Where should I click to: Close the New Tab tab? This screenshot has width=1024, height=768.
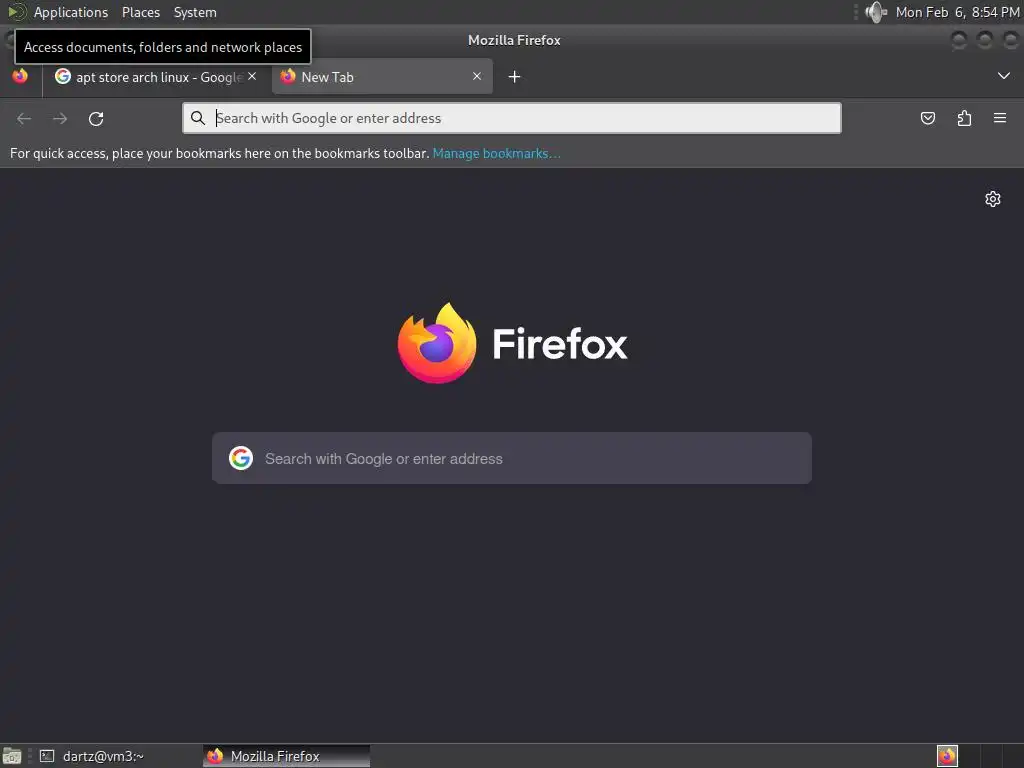(477, 76)
